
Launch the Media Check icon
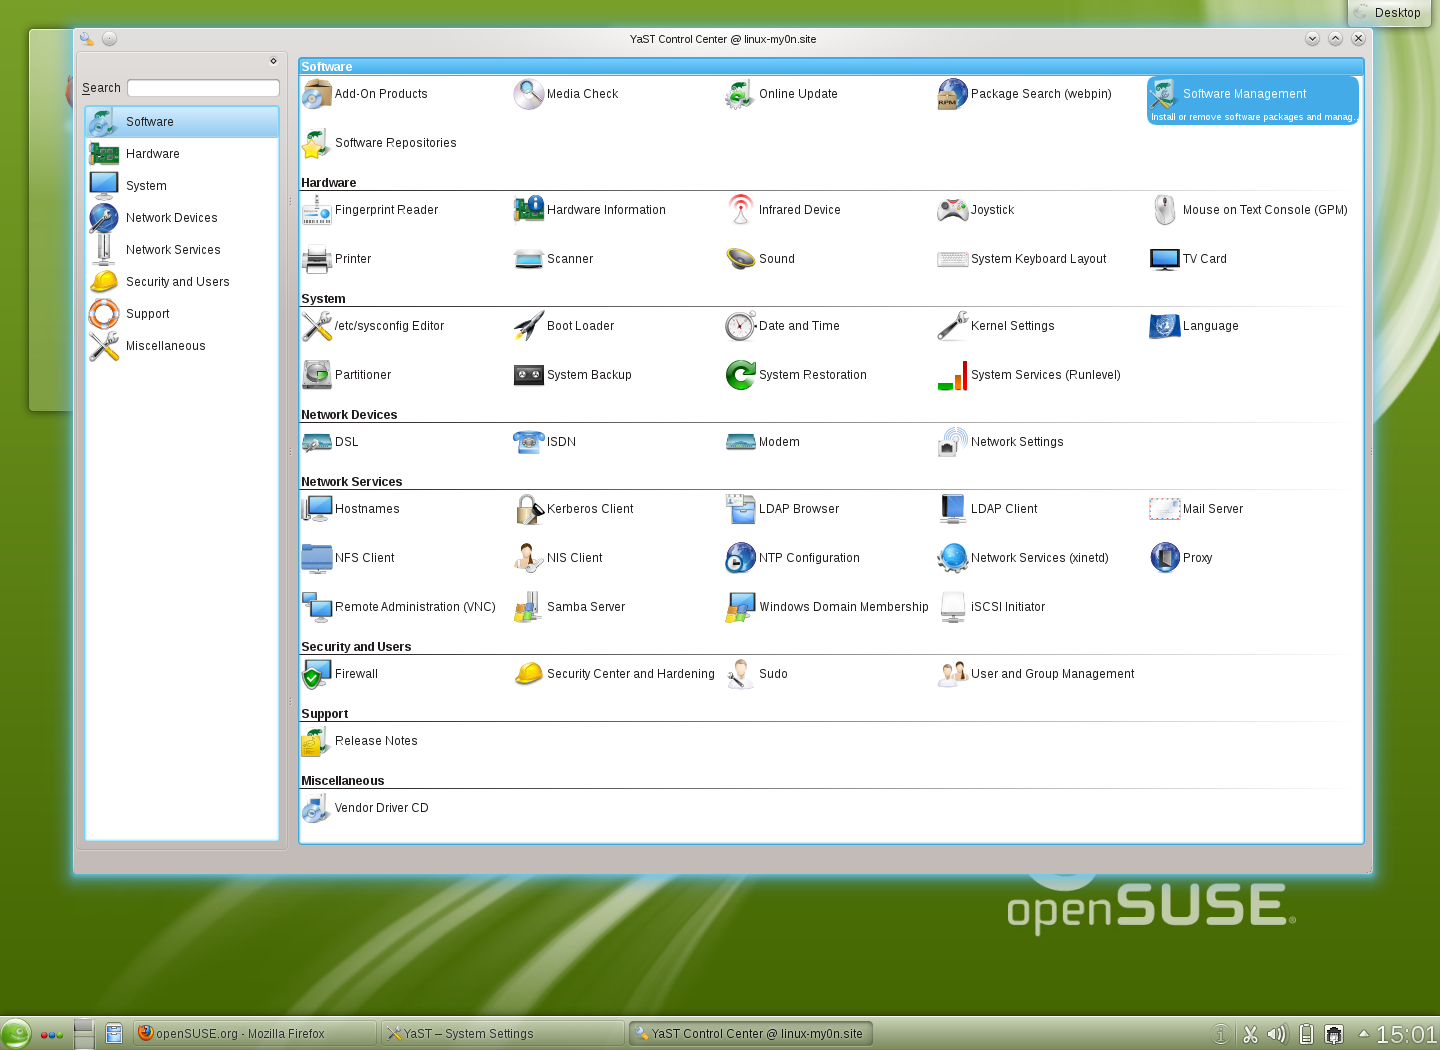click(529, 94)
